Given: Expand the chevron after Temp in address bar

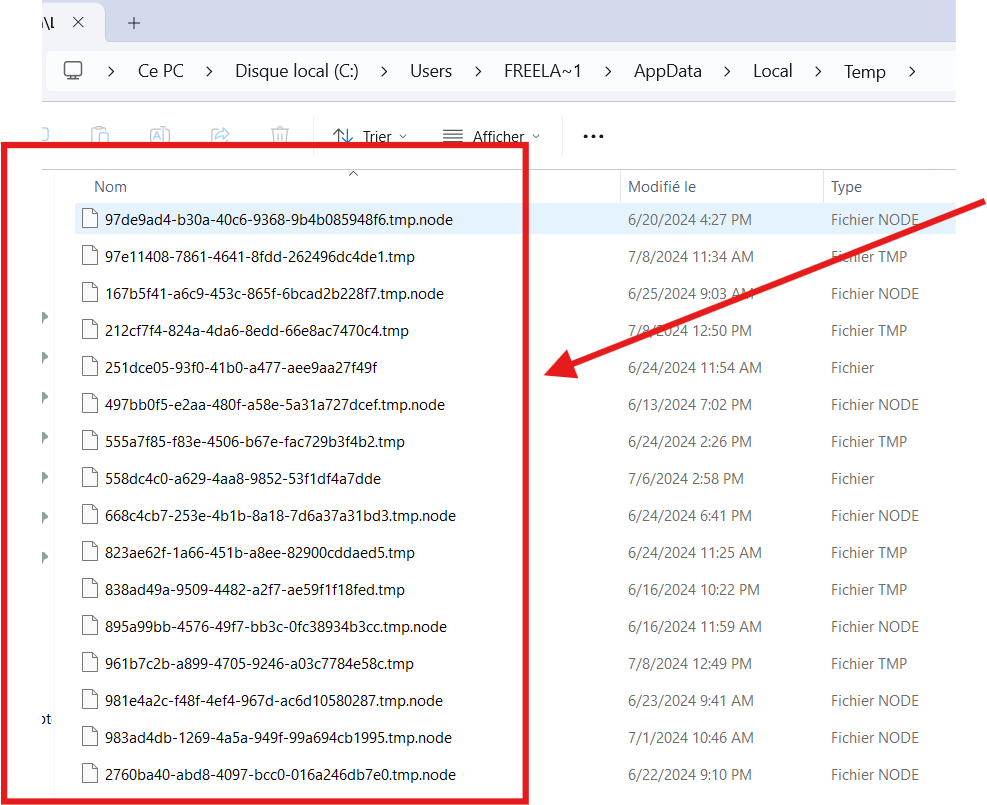Looking at the screenshot, I should tap(912, 71).
